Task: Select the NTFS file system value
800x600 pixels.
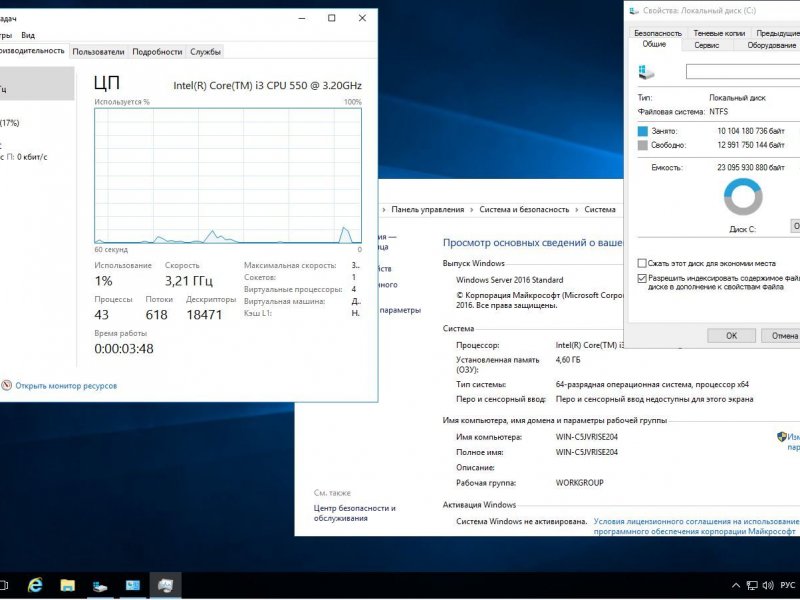Action: pos(718,111)
